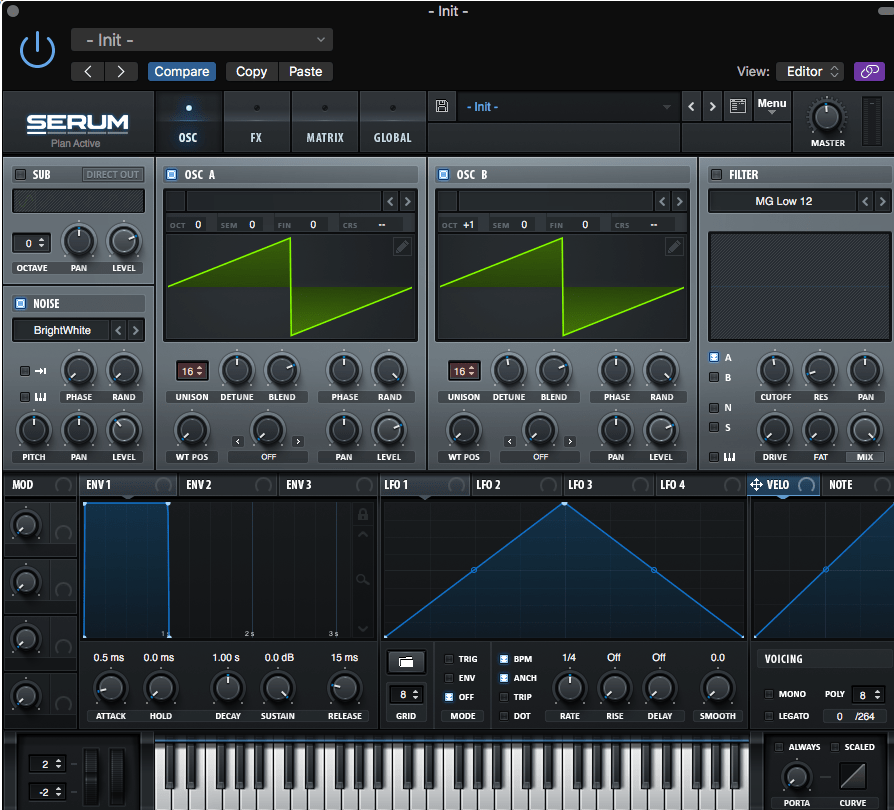This screenshot has width=894, height=810.
Task: Switch to the FX tab
Action: click(256, 123)
